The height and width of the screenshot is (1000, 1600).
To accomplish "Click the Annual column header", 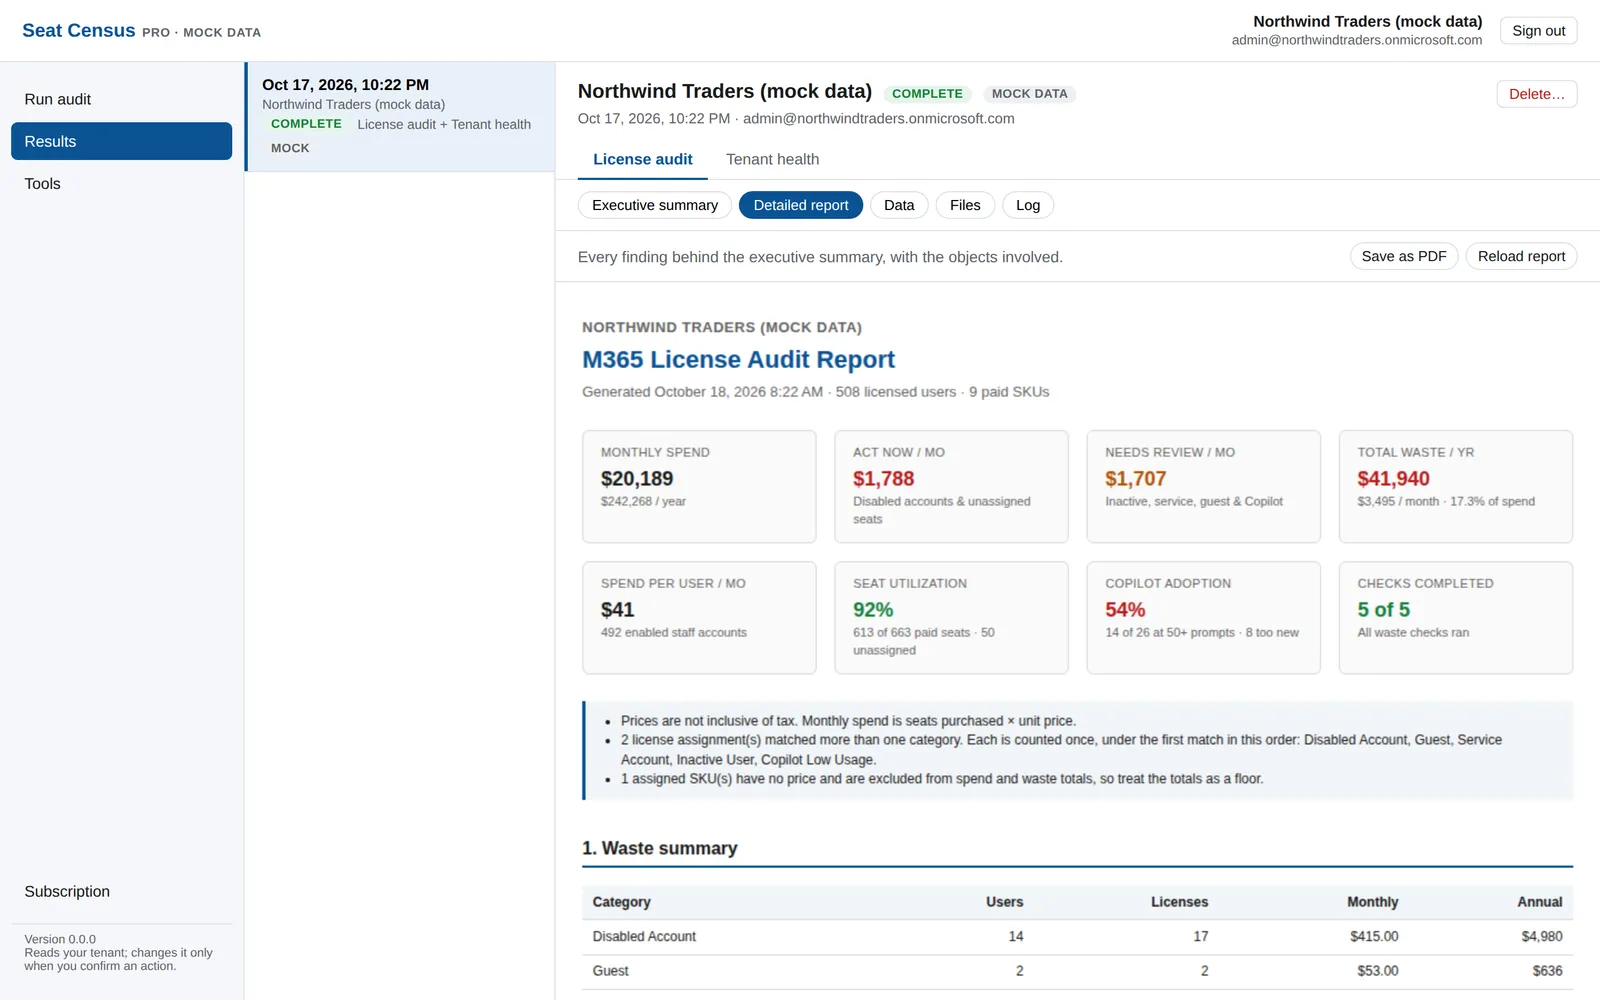I will (1539, 902).
